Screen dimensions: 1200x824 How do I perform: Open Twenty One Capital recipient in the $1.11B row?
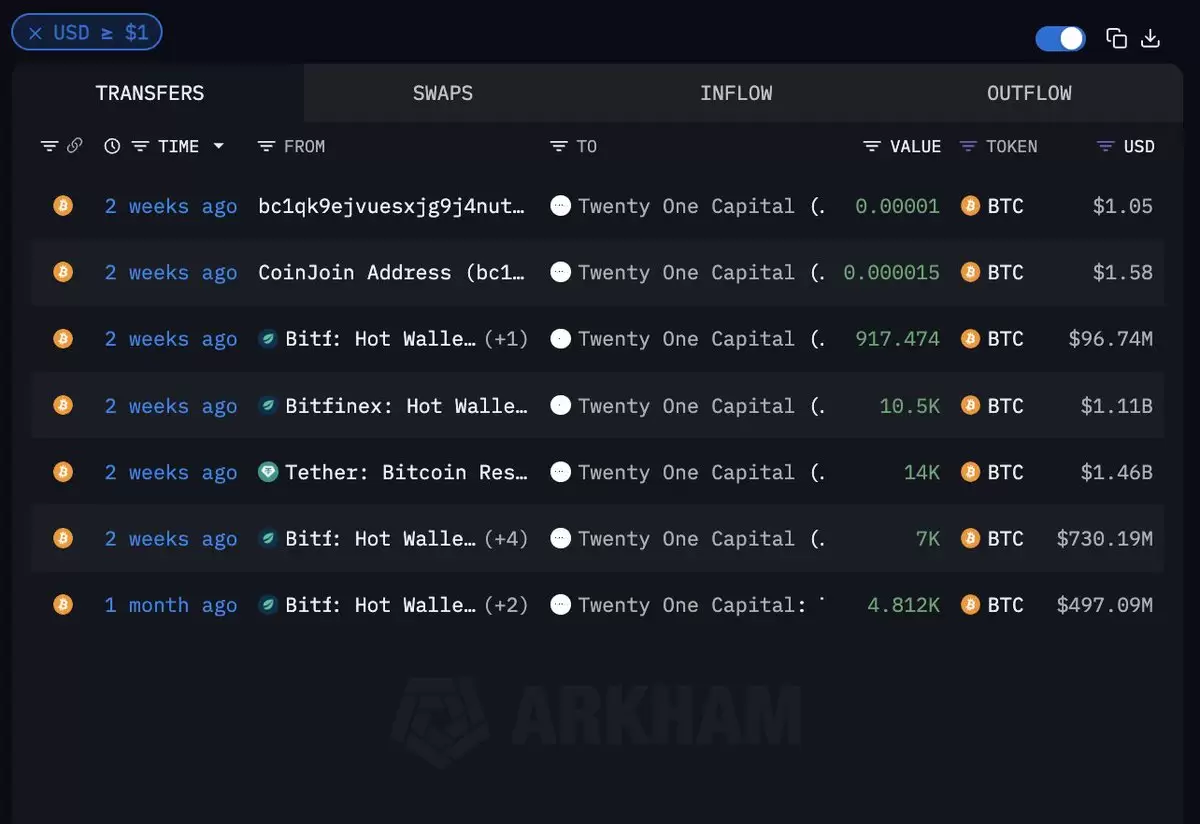click(x=701, y=405)
